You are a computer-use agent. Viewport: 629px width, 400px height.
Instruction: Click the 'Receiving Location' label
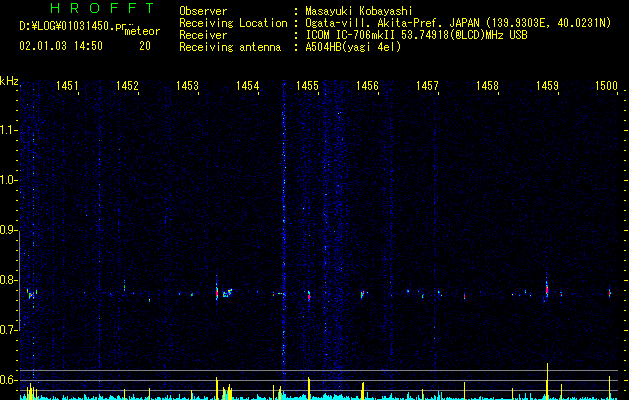click(x=233, y=23)
